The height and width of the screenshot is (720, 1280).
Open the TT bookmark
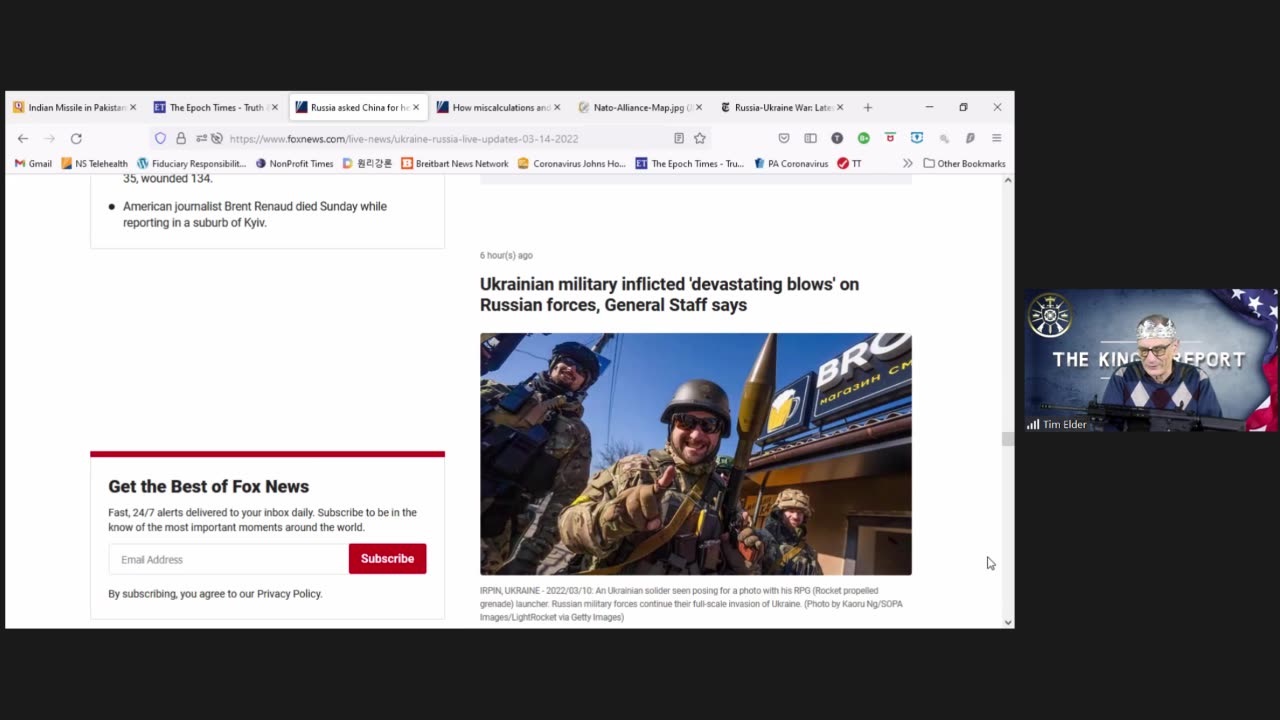[x=849, y=164]
